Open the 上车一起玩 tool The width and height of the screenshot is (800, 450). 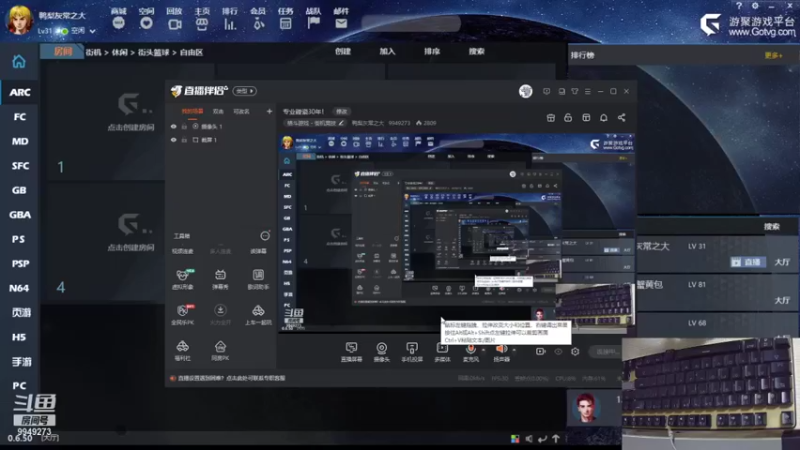258,315
